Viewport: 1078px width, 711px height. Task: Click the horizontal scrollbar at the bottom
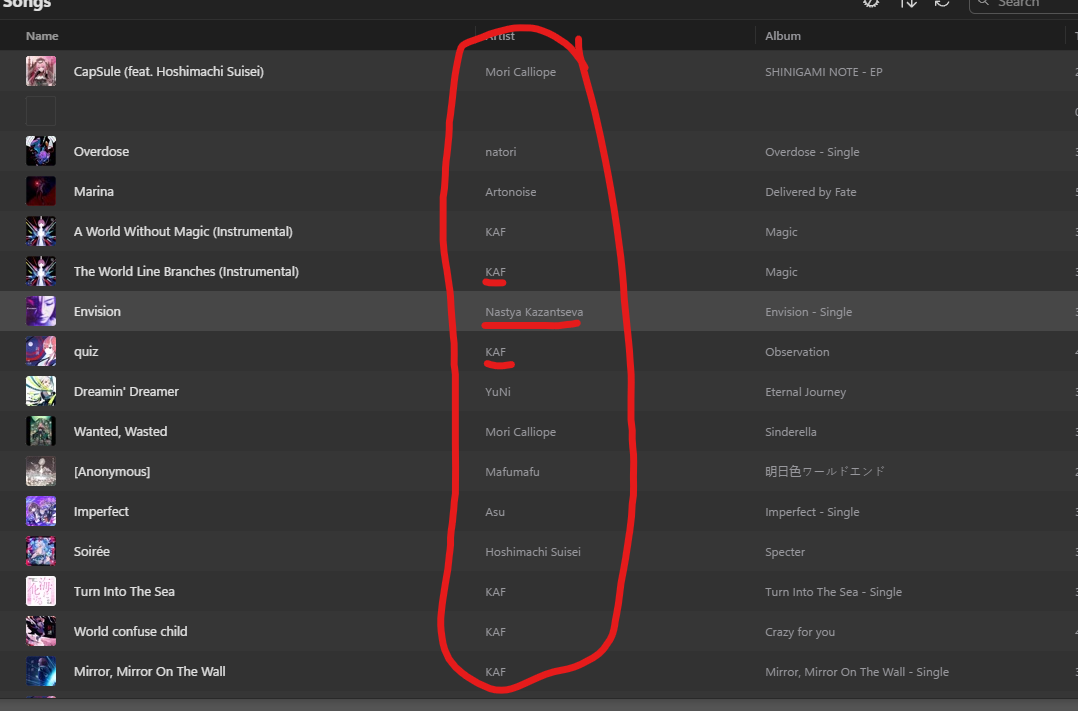pyautogui.click(x=539, y=705)
